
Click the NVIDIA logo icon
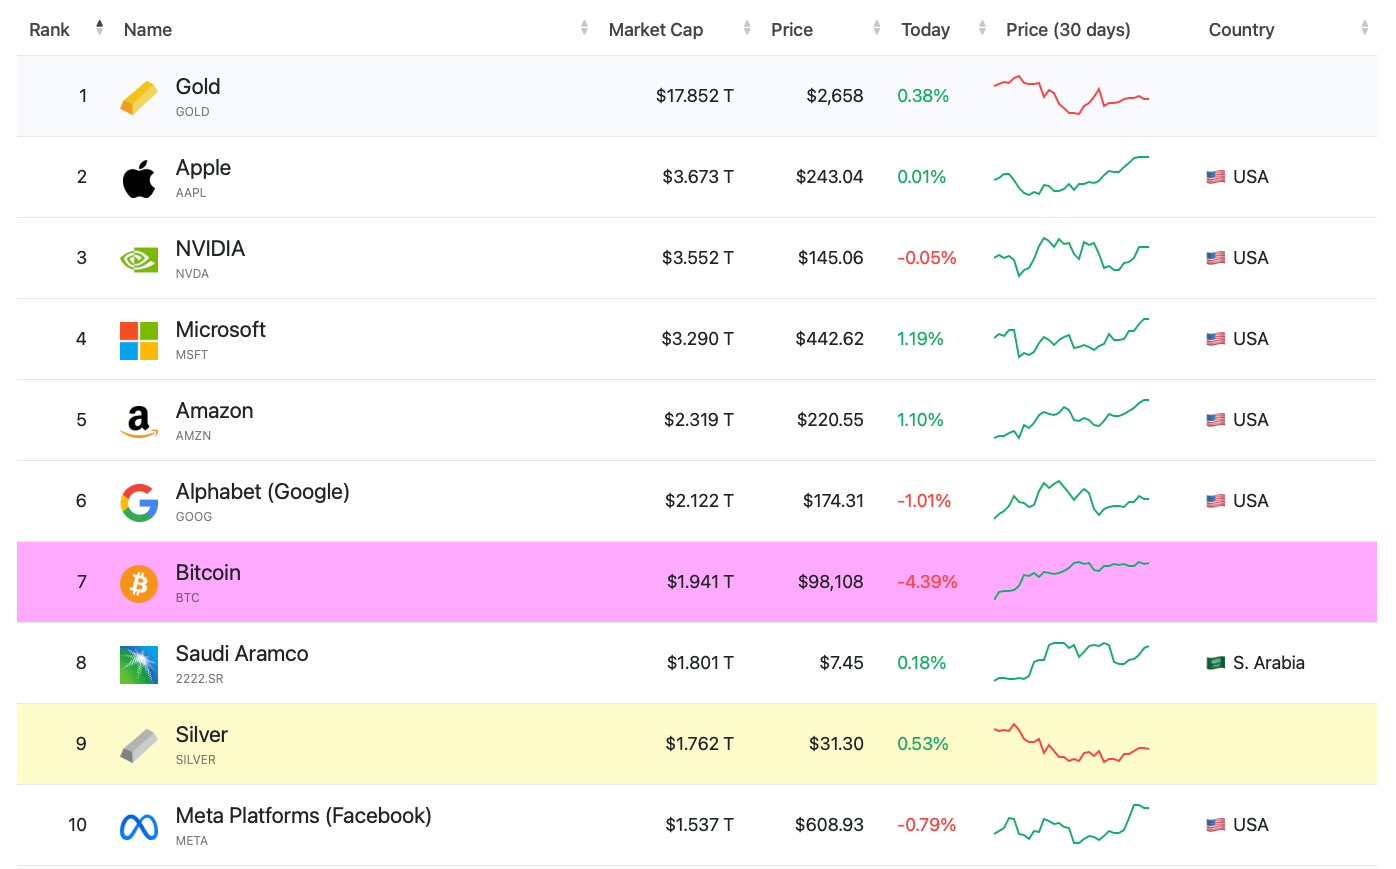coord(139,260)
